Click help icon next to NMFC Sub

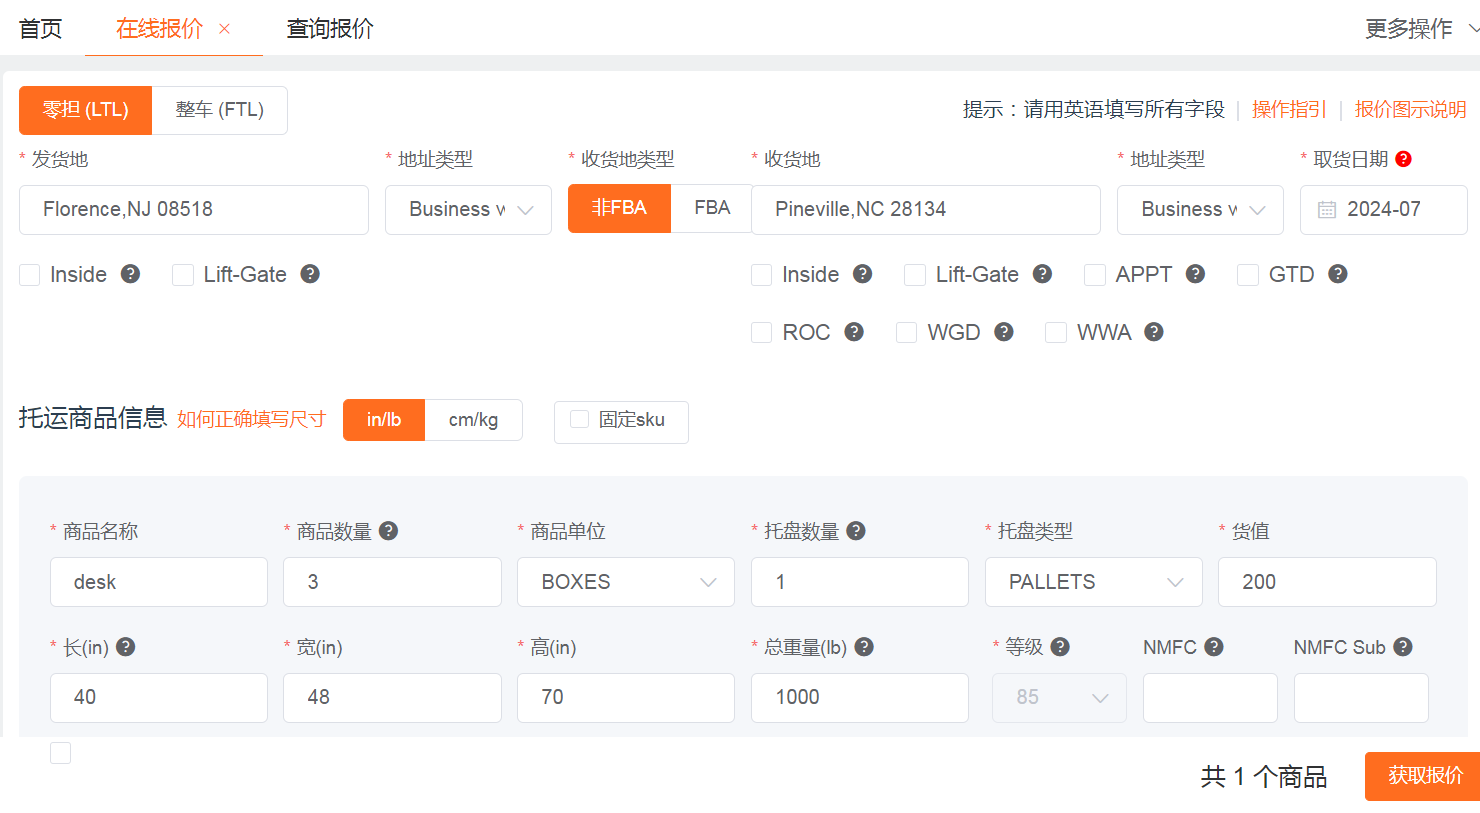pyautogui.click(x=1403, y=647)
